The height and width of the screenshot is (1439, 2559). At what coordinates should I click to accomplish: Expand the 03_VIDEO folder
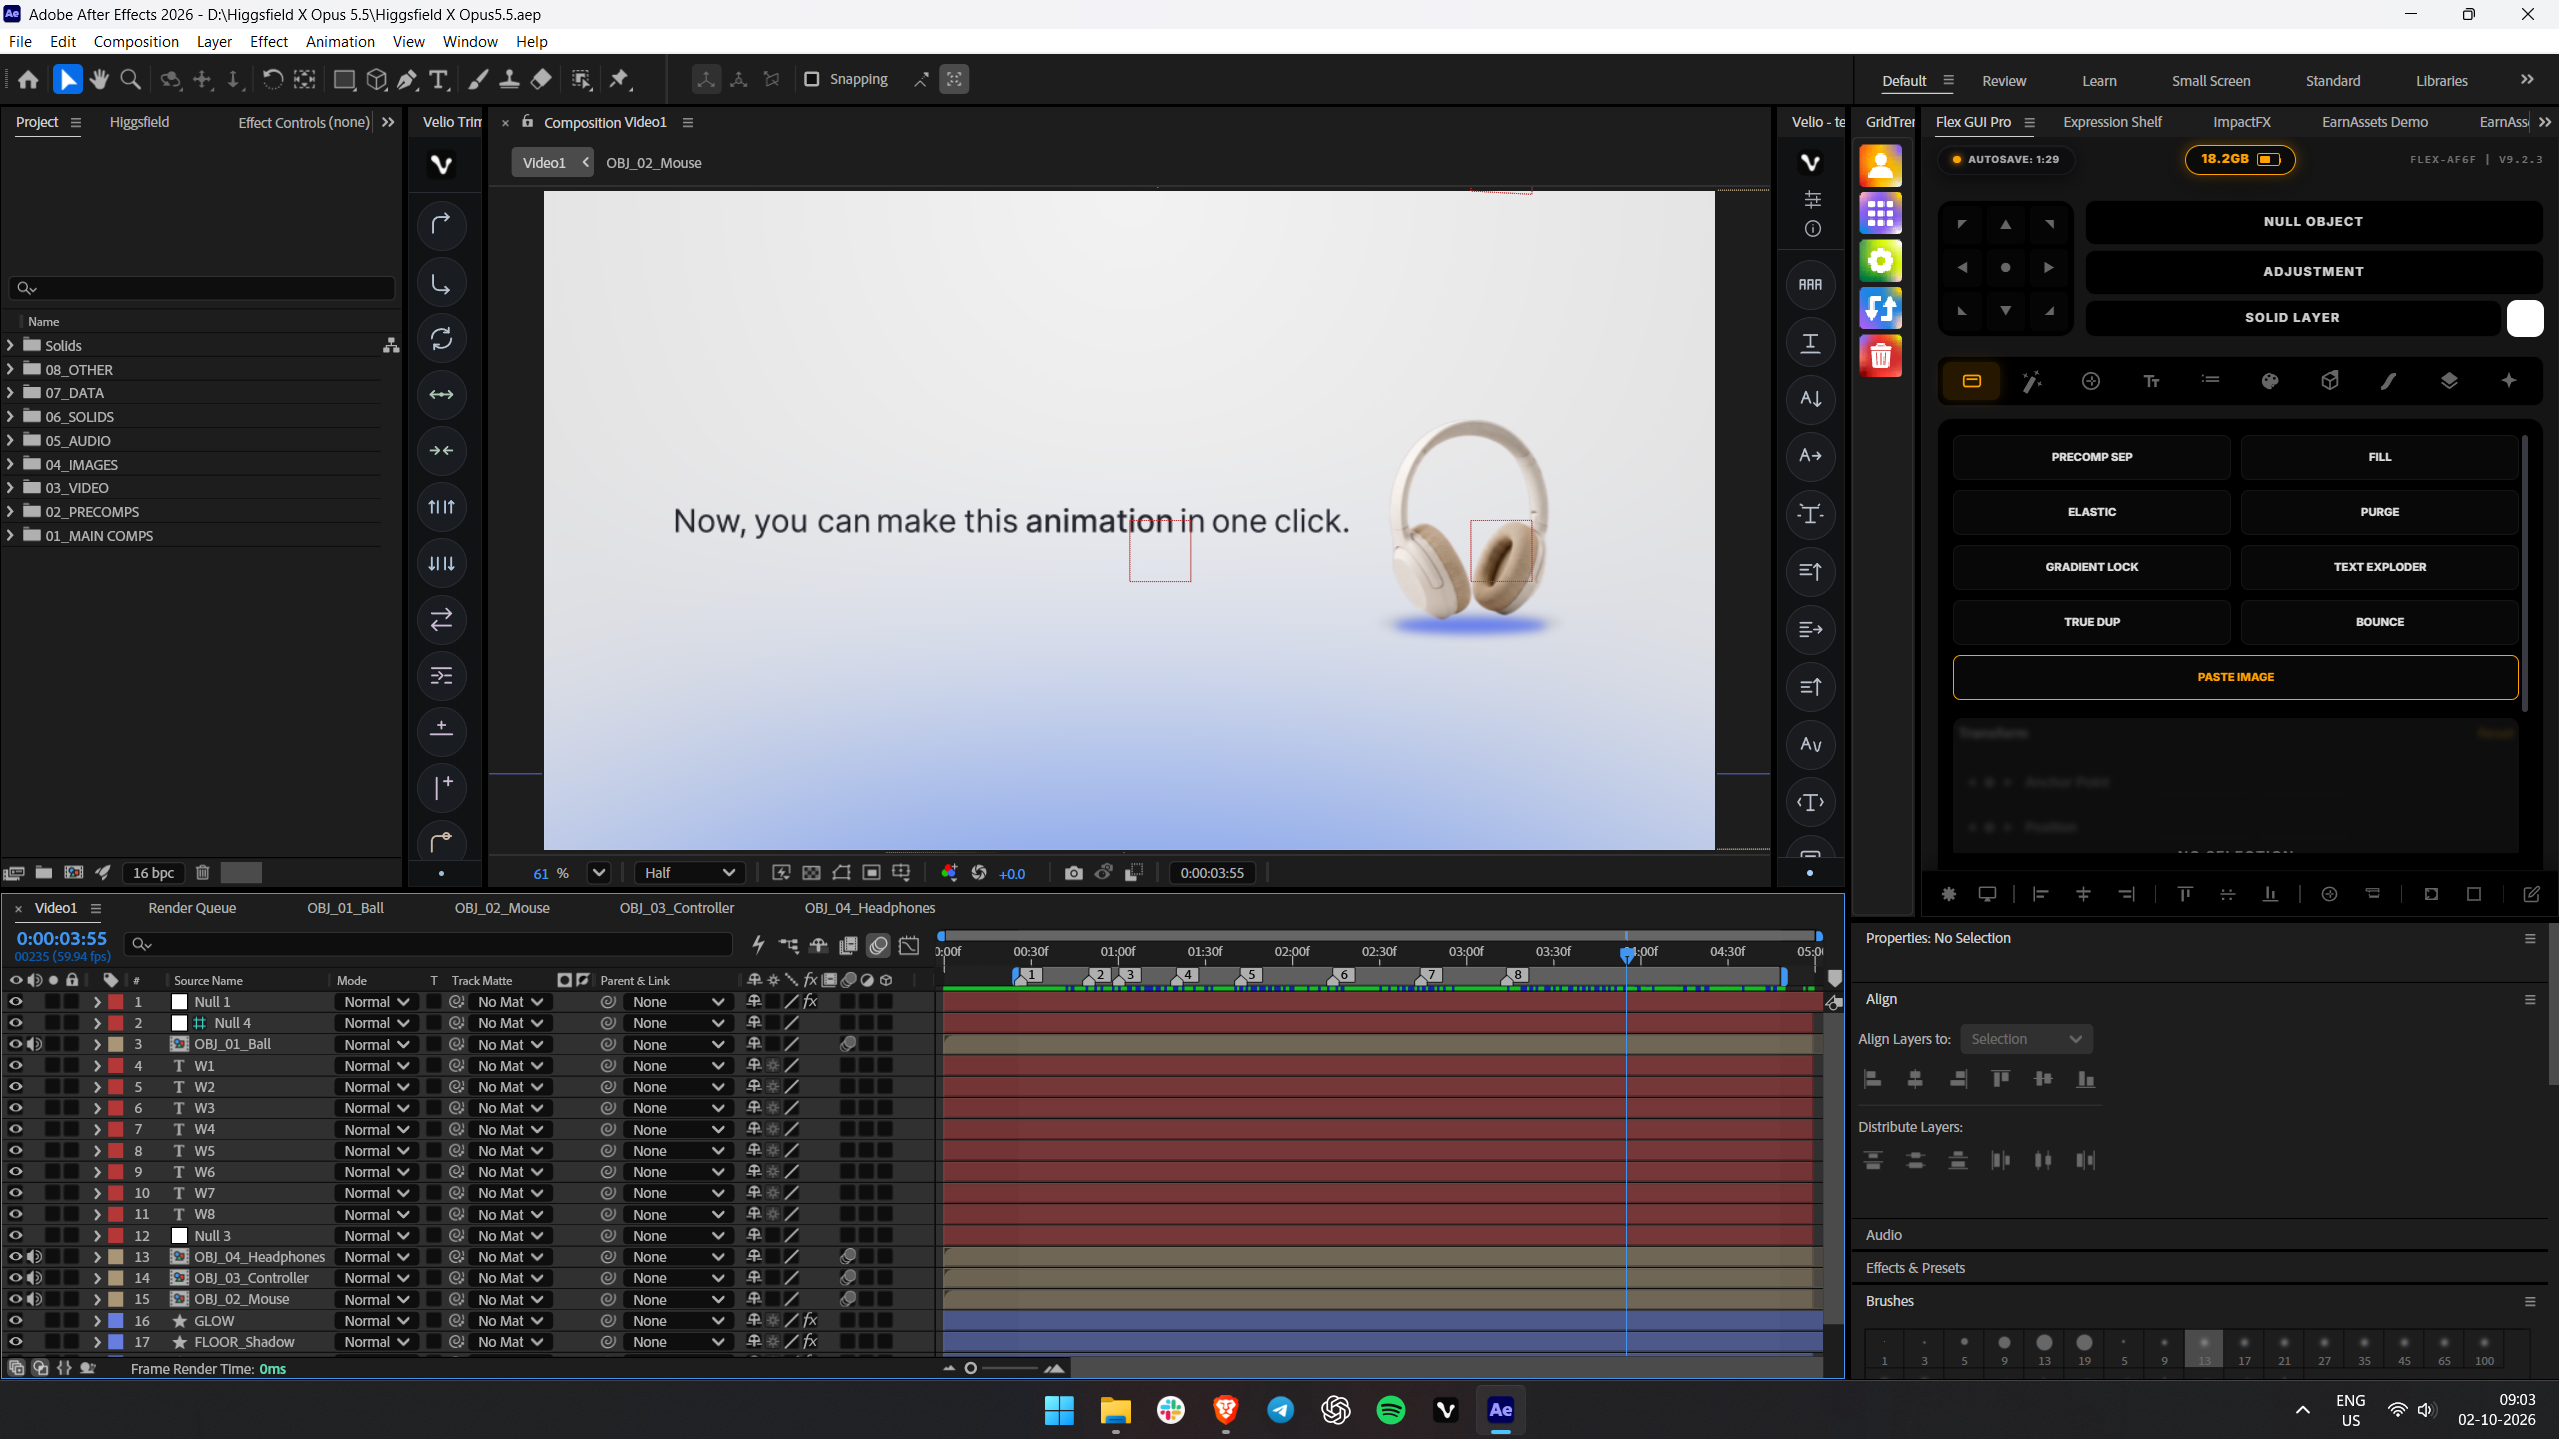10,488
